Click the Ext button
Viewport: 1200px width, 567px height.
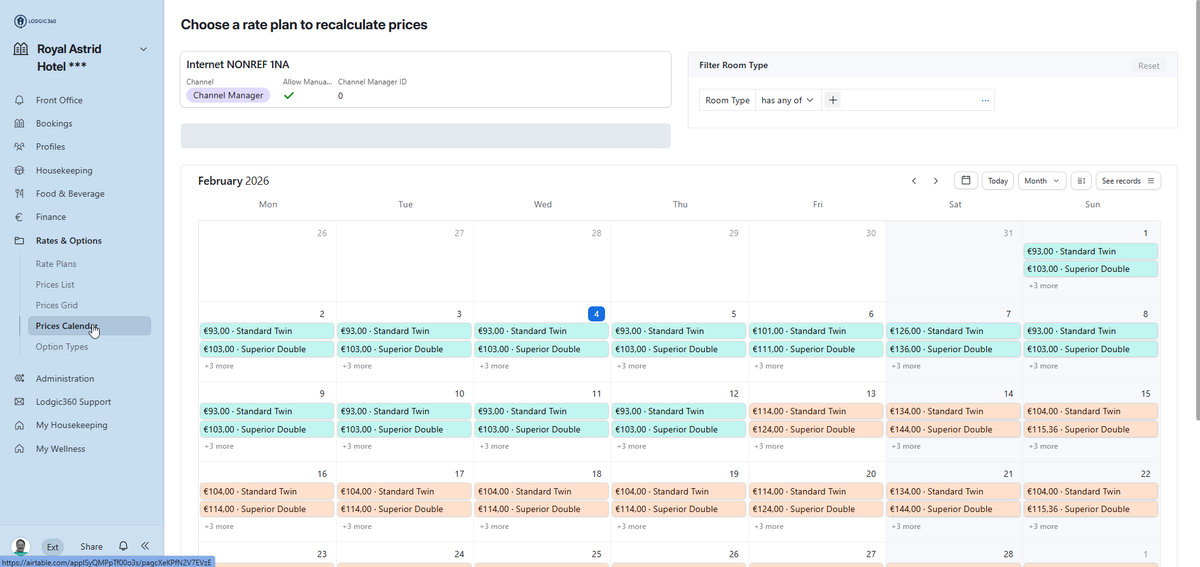coord(53,547)
